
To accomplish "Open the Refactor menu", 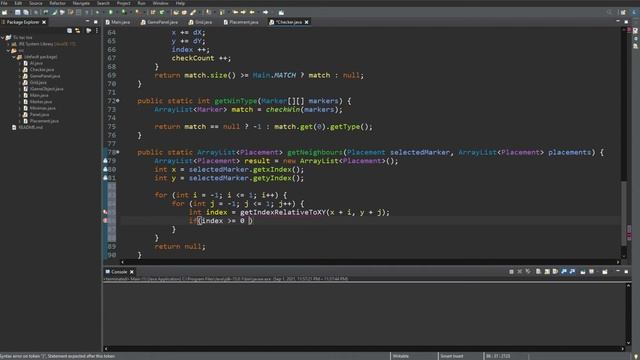I will (x=57, y=3).
